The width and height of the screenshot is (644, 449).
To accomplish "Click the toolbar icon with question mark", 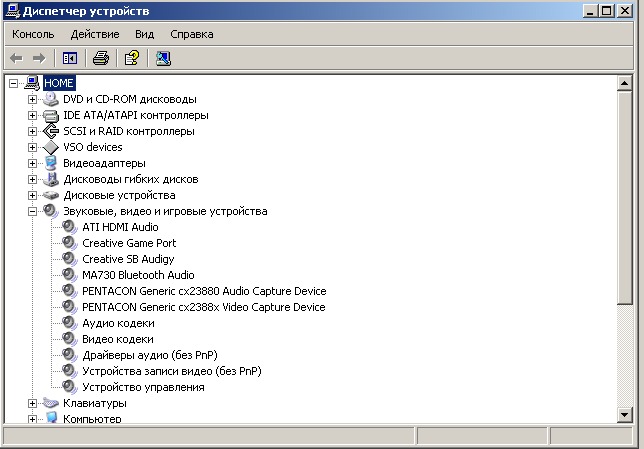I will point(131,58).
